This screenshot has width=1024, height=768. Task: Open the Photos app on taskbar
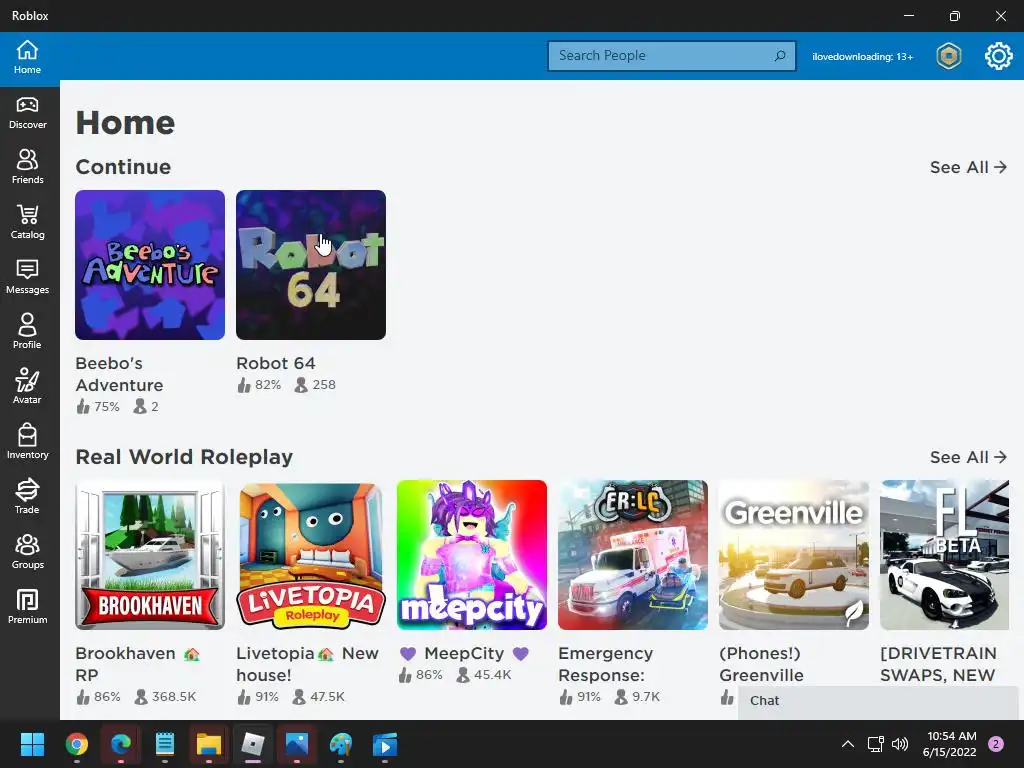point(296,744)
